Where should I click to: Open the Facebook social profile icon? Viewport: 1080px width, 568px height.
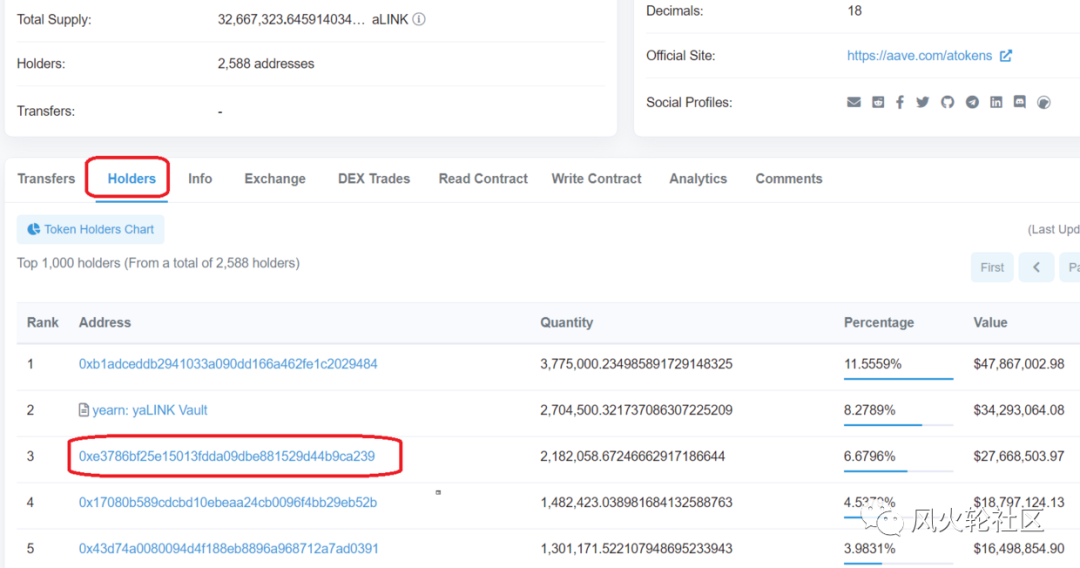click(900, 103)
